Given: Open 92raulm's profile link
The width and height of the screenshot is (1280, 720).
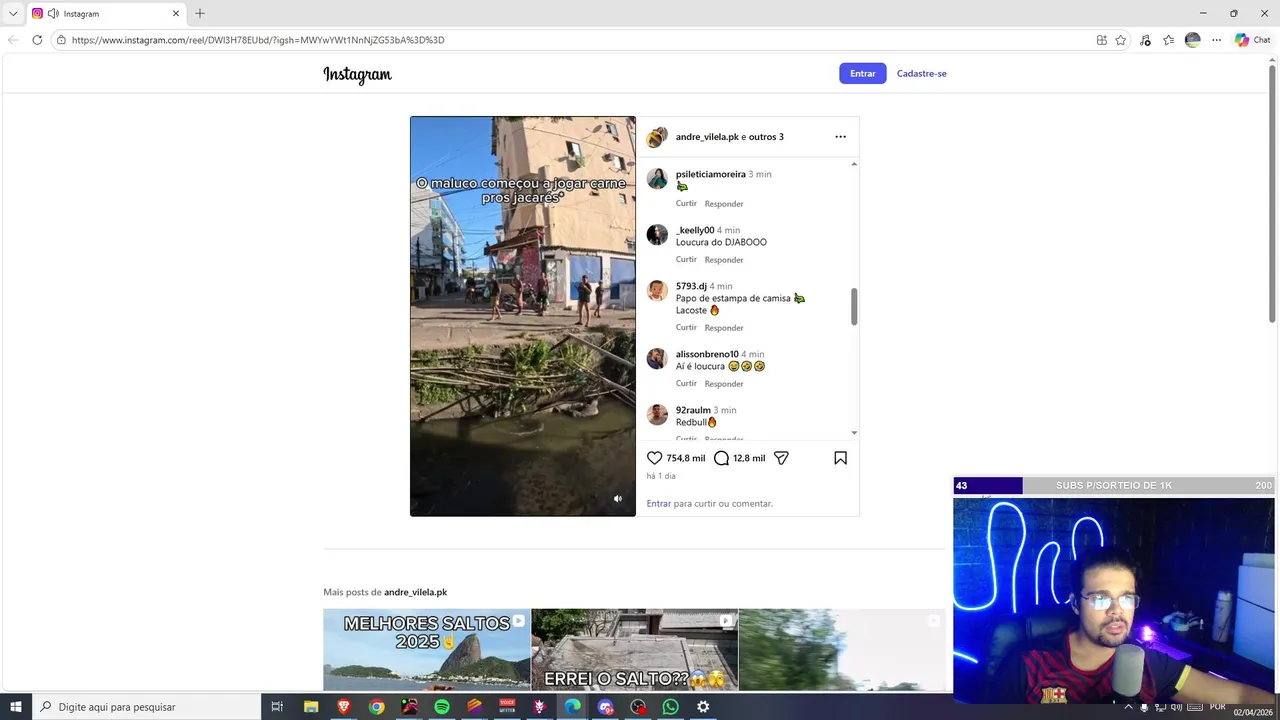Looking at the screenshot, I should pos(693,410).
